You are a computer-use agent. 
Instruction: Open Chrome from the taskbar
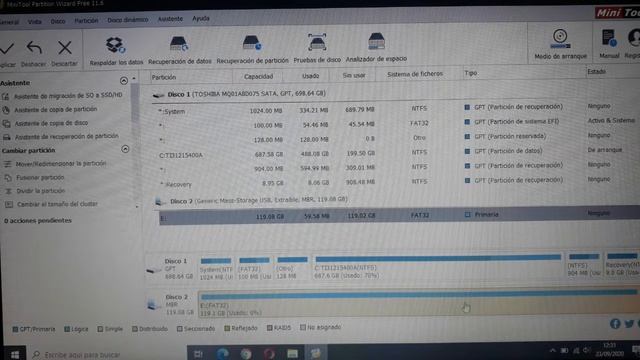246,354
